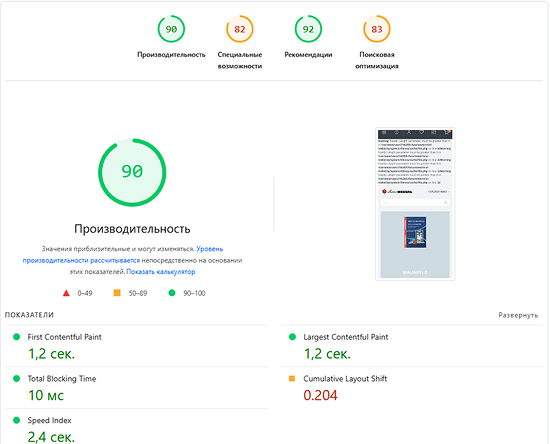Jump to the Специальные возможности category label
The width and height of the screenshot is (550, 444).
coord(240,60)
